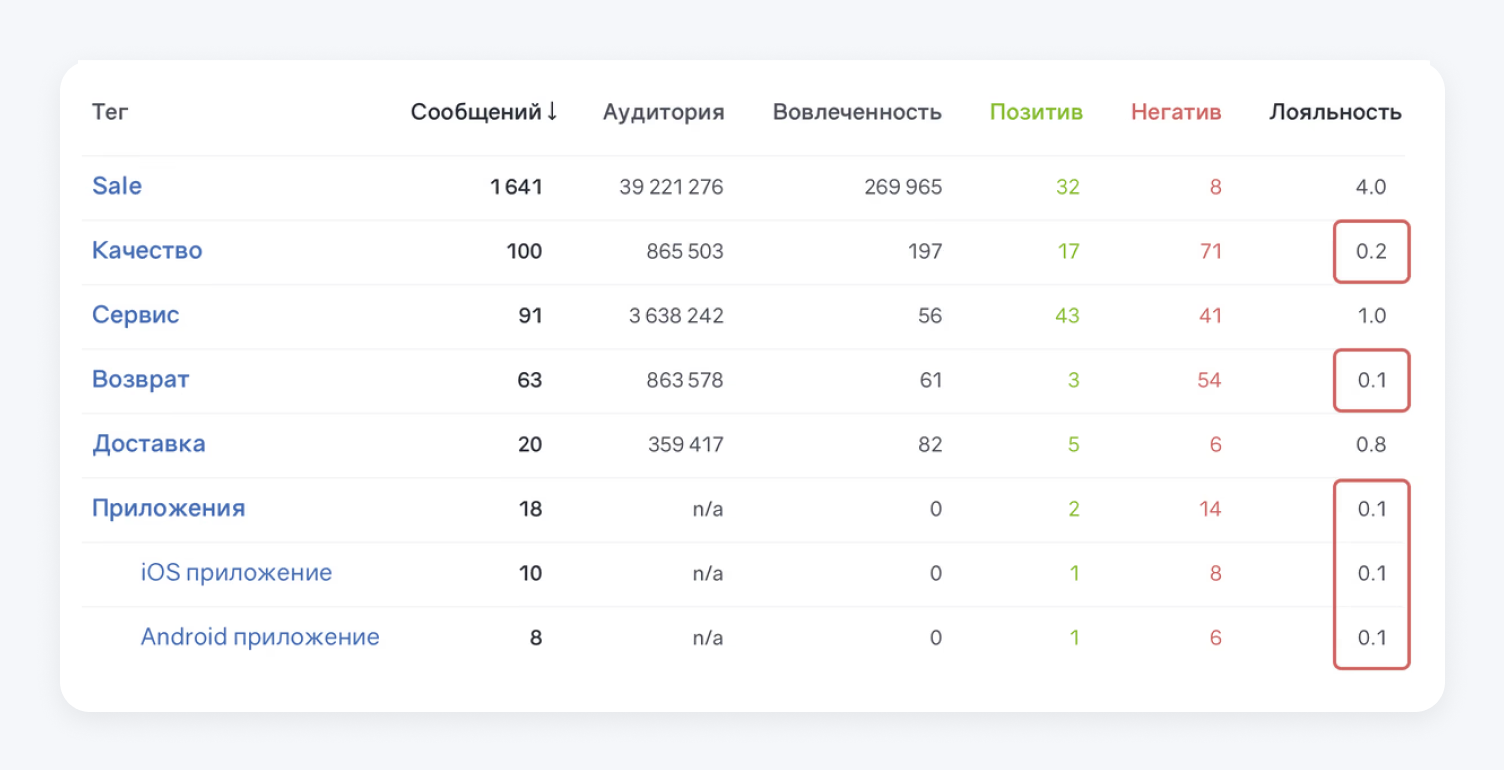This screenshot has width=1504, height=770.
Task: Sort by the Лояльность column header
Action: coord(1335,112)
